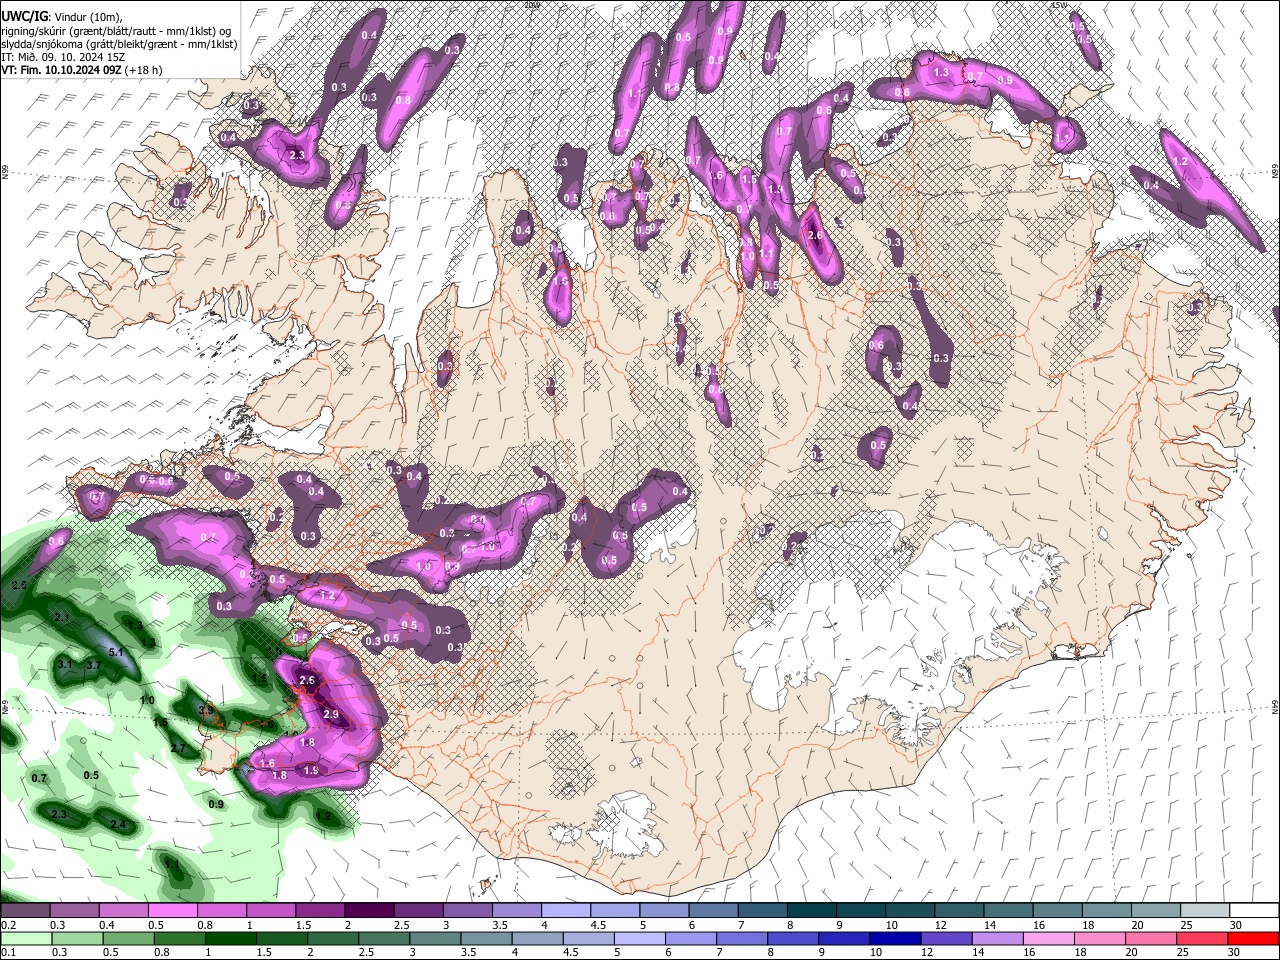Image resolution: width=1280 pixels, height=960 pixels.
Task: Click the valid time 'VT: Fim. 10.10.2024 09Z'
Action: pos(61,71)
